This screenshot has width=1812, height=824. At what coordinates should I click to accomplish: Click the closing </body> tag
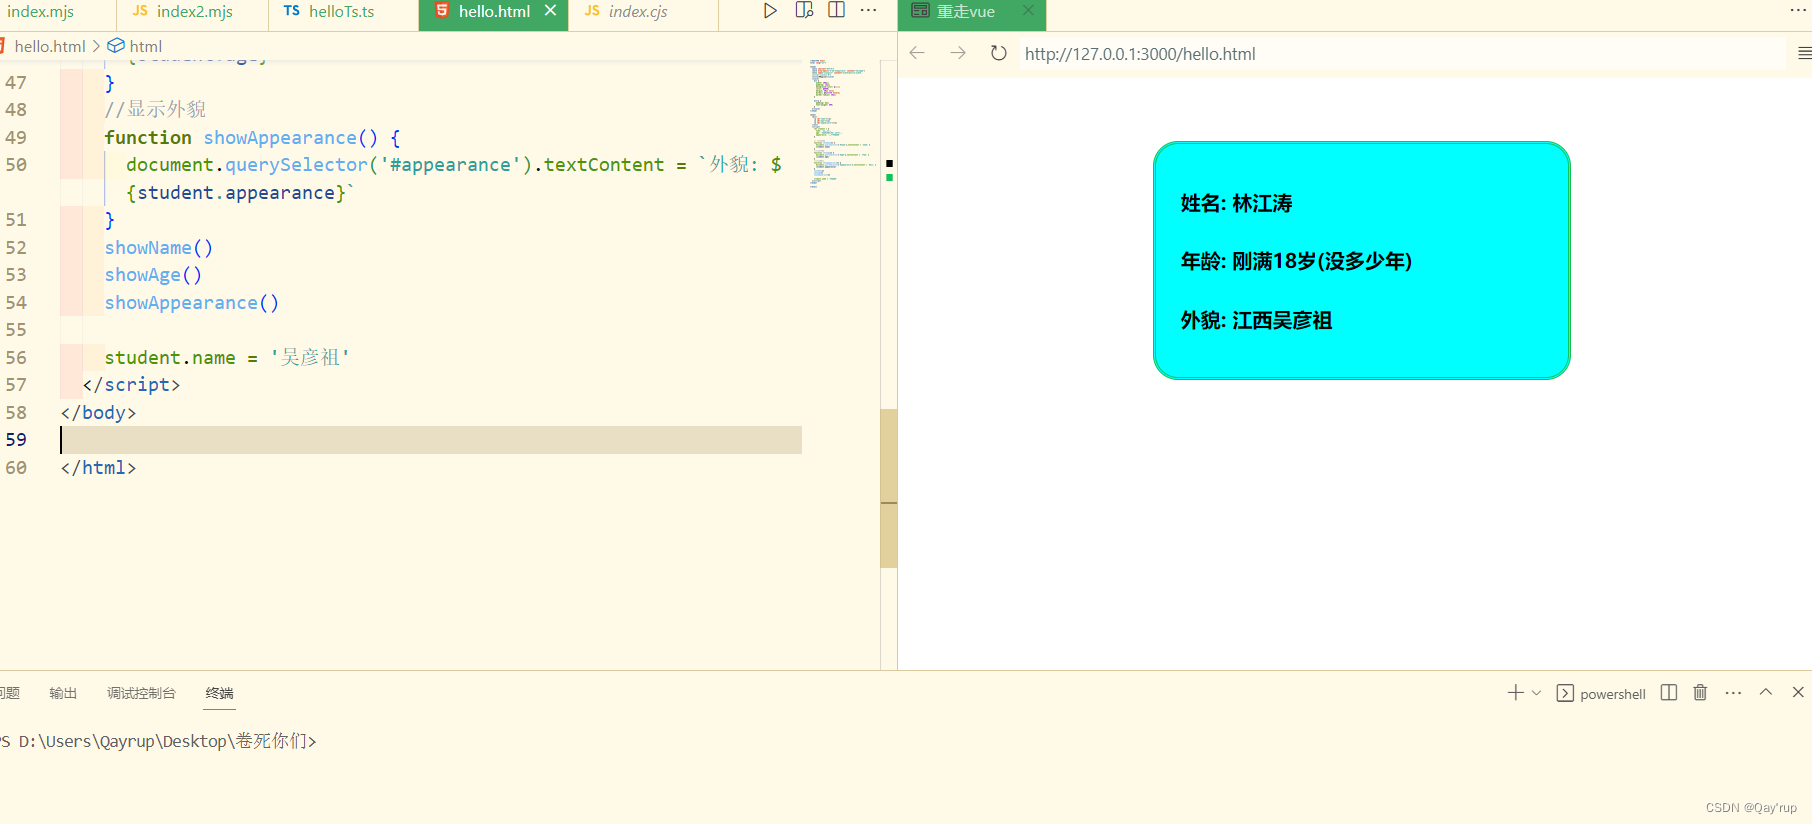(x=98, y=412)
